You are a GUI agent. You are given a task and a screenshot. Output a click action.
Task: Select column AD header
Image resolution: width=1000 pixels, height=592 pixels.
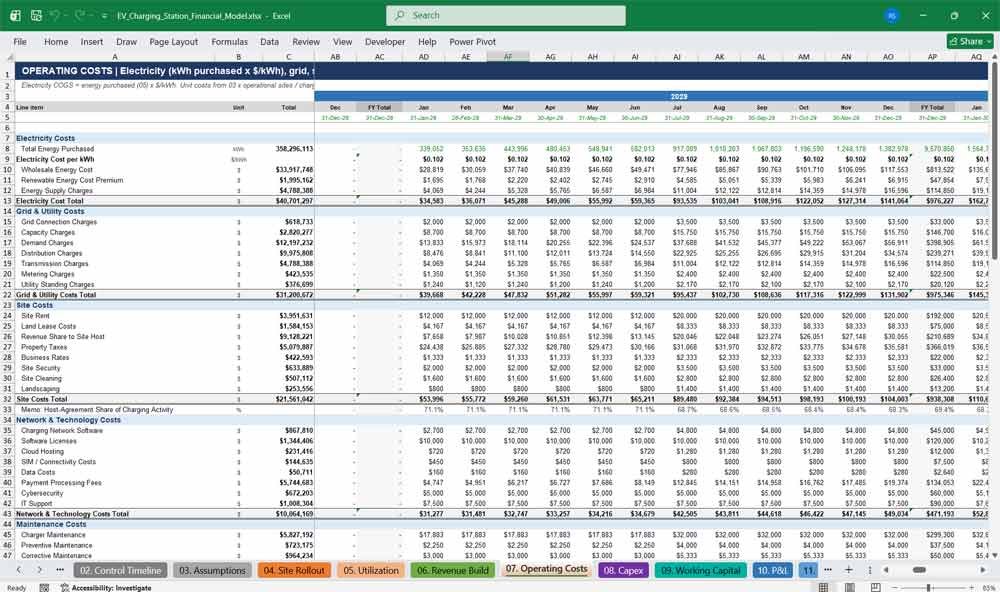pos(423,57)
